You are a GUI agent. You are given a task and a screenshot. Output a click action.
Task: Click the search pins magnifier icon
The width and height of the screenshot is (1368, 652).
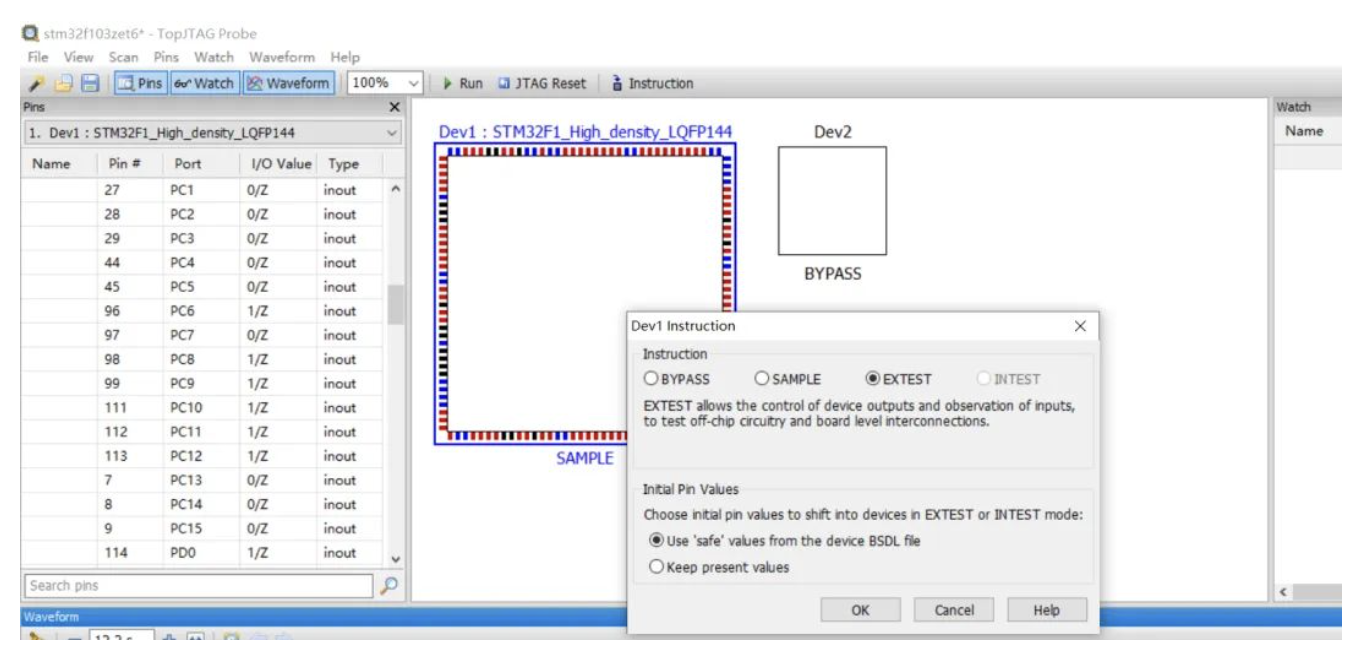390,586
